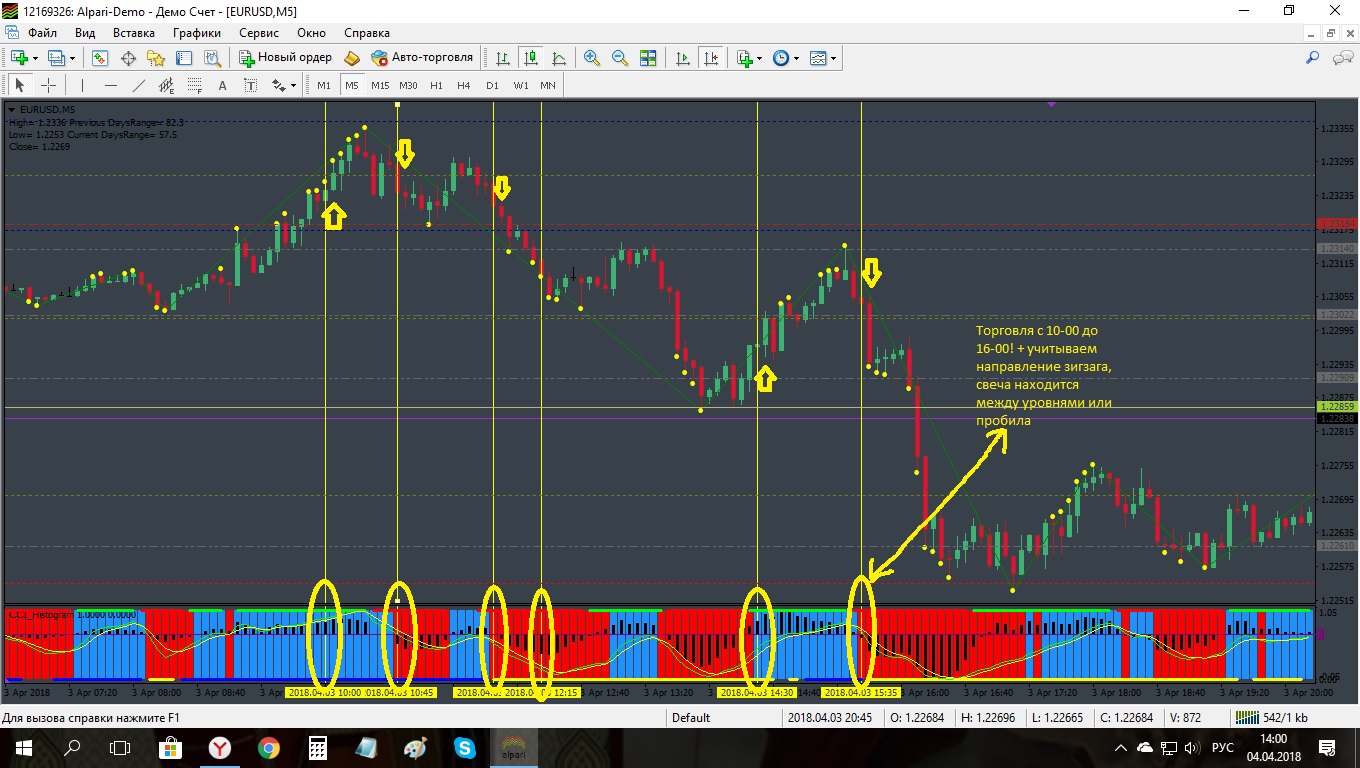The image size is (1360, 768).
Task: Switch to H4 timeframe
Action: click(464, 85)
